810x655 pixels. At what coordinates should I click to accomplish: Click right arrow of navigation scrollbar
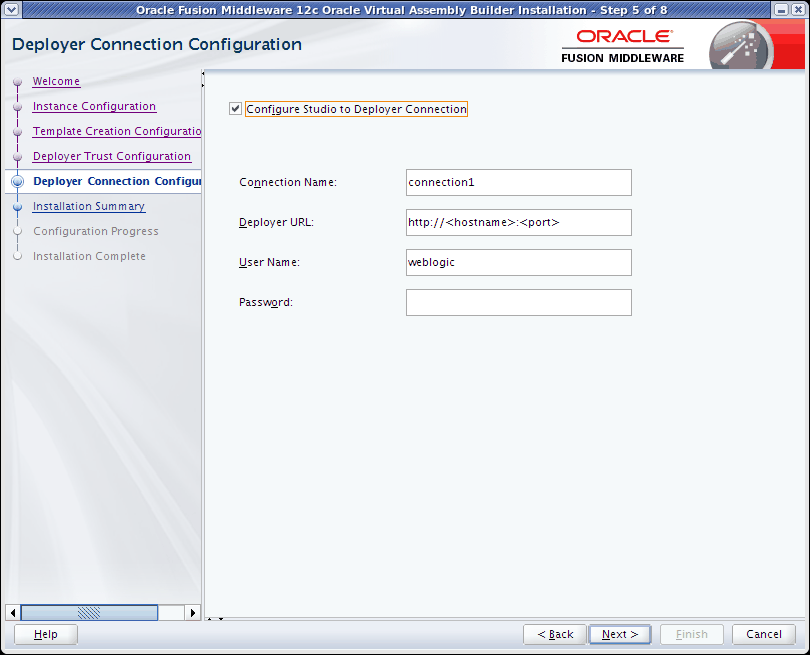192,613
